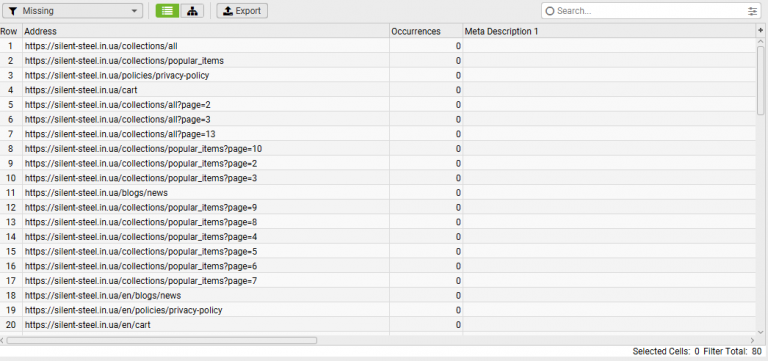Sort by Meta Description 1 column header
This screenshot has height=361, width=768.
click(610, 31)
